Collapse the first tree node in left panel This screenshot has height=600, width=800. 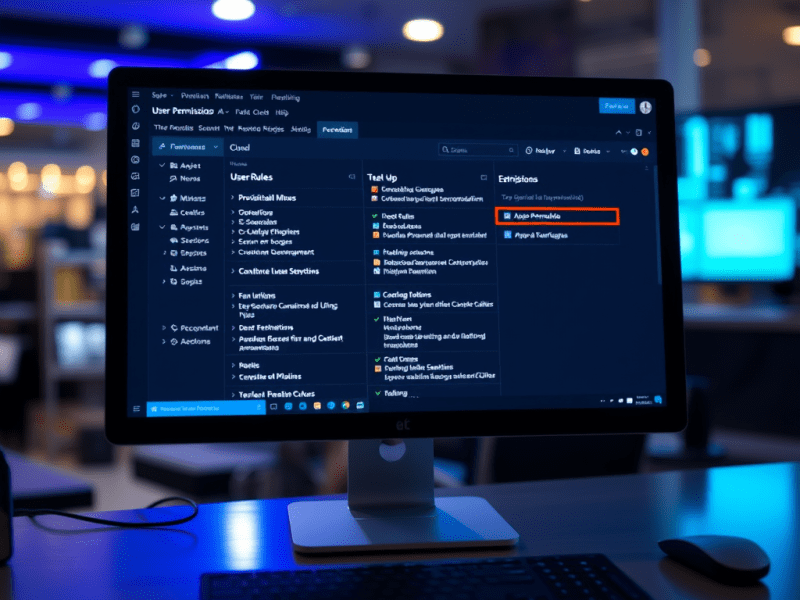[162, 166]
